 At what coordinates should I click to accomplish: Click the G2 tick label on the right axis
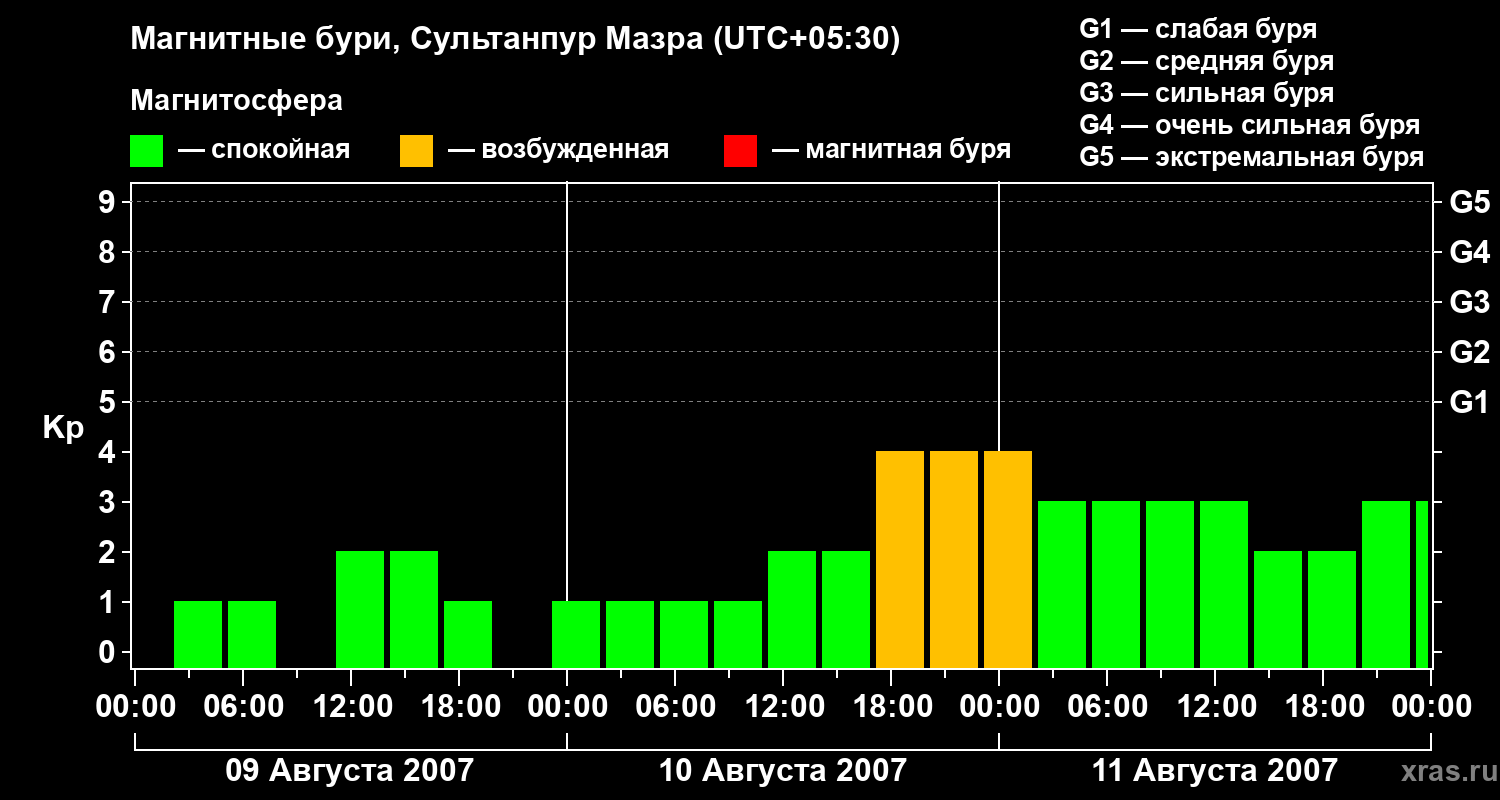pos(1469,352)
